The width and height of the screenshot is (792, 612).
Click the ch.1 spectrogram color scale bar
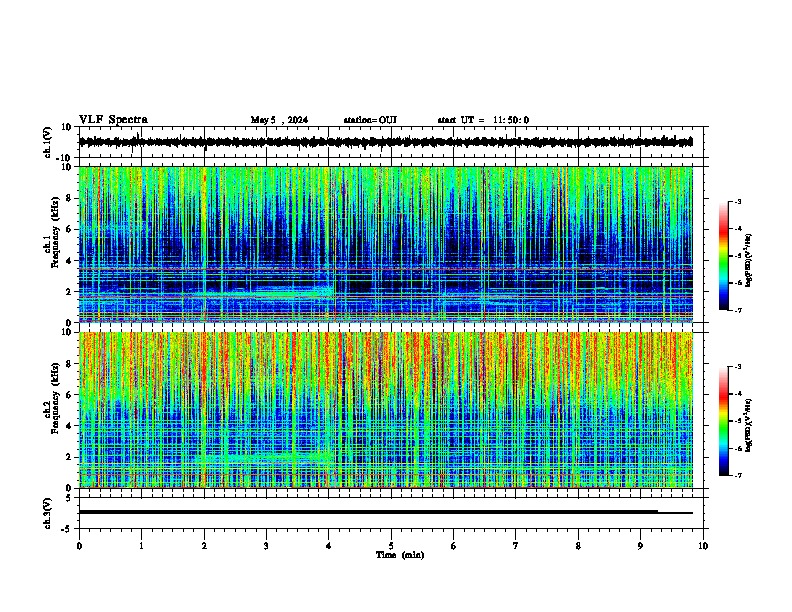click(723, 256)
